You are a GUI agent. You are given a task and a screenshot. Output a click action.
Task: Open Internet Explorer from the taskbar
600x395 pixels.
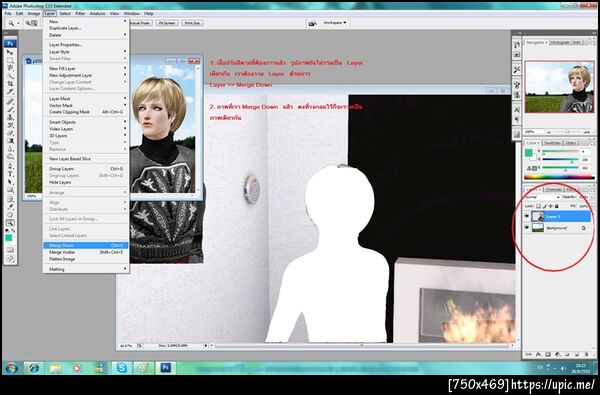[33, 368]
